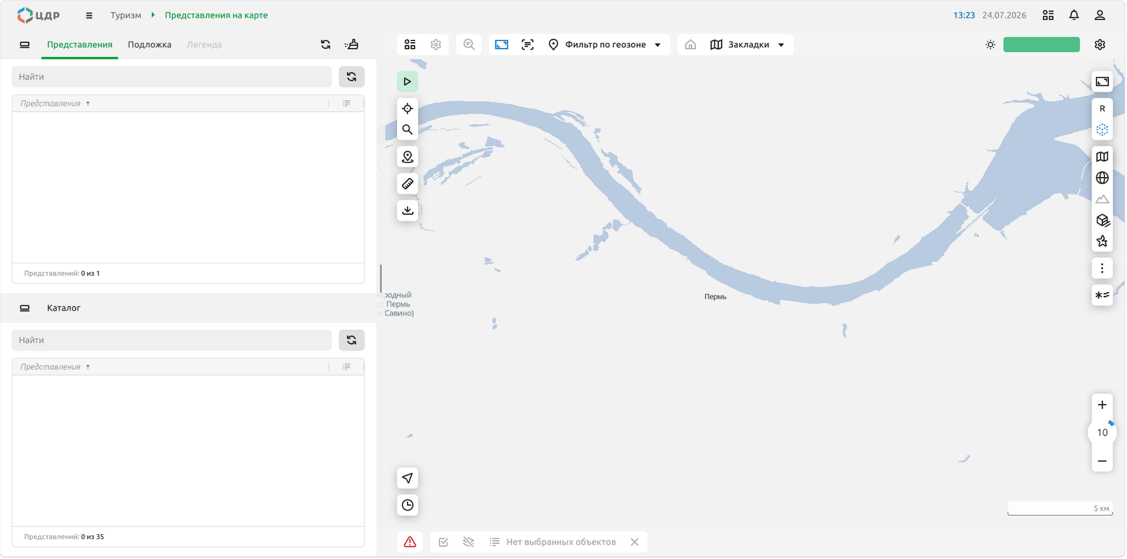Open map settings gear at top right
Screen dimensions: 1127x559
[1100, 45]
